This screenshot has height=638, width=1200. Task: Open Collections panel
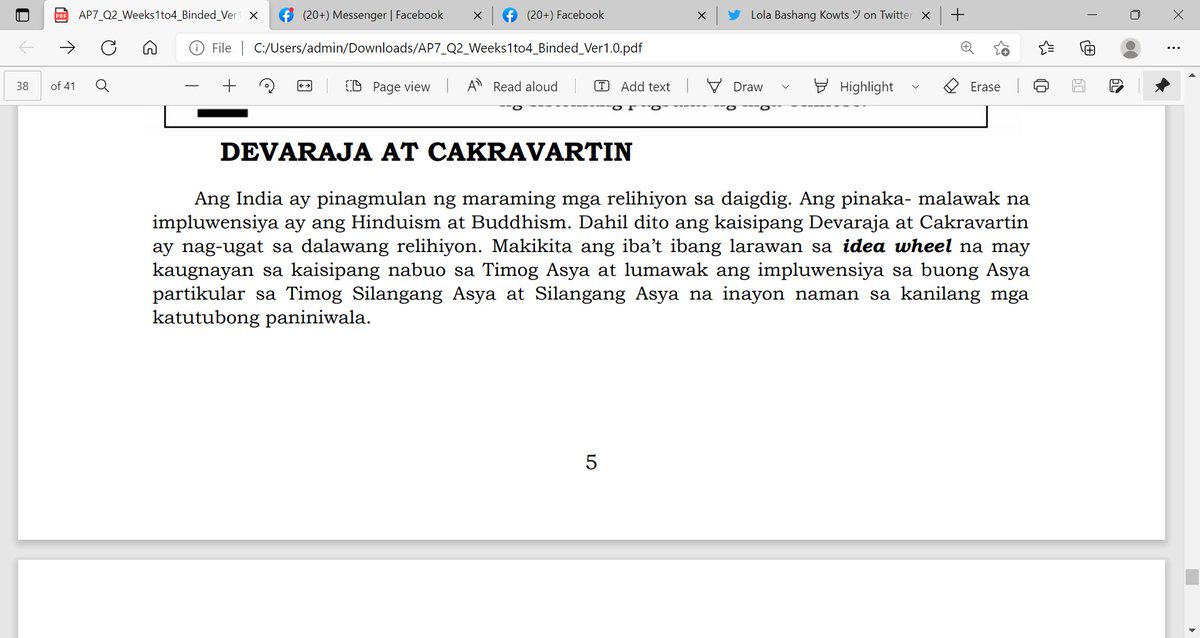pos(1088,47)
